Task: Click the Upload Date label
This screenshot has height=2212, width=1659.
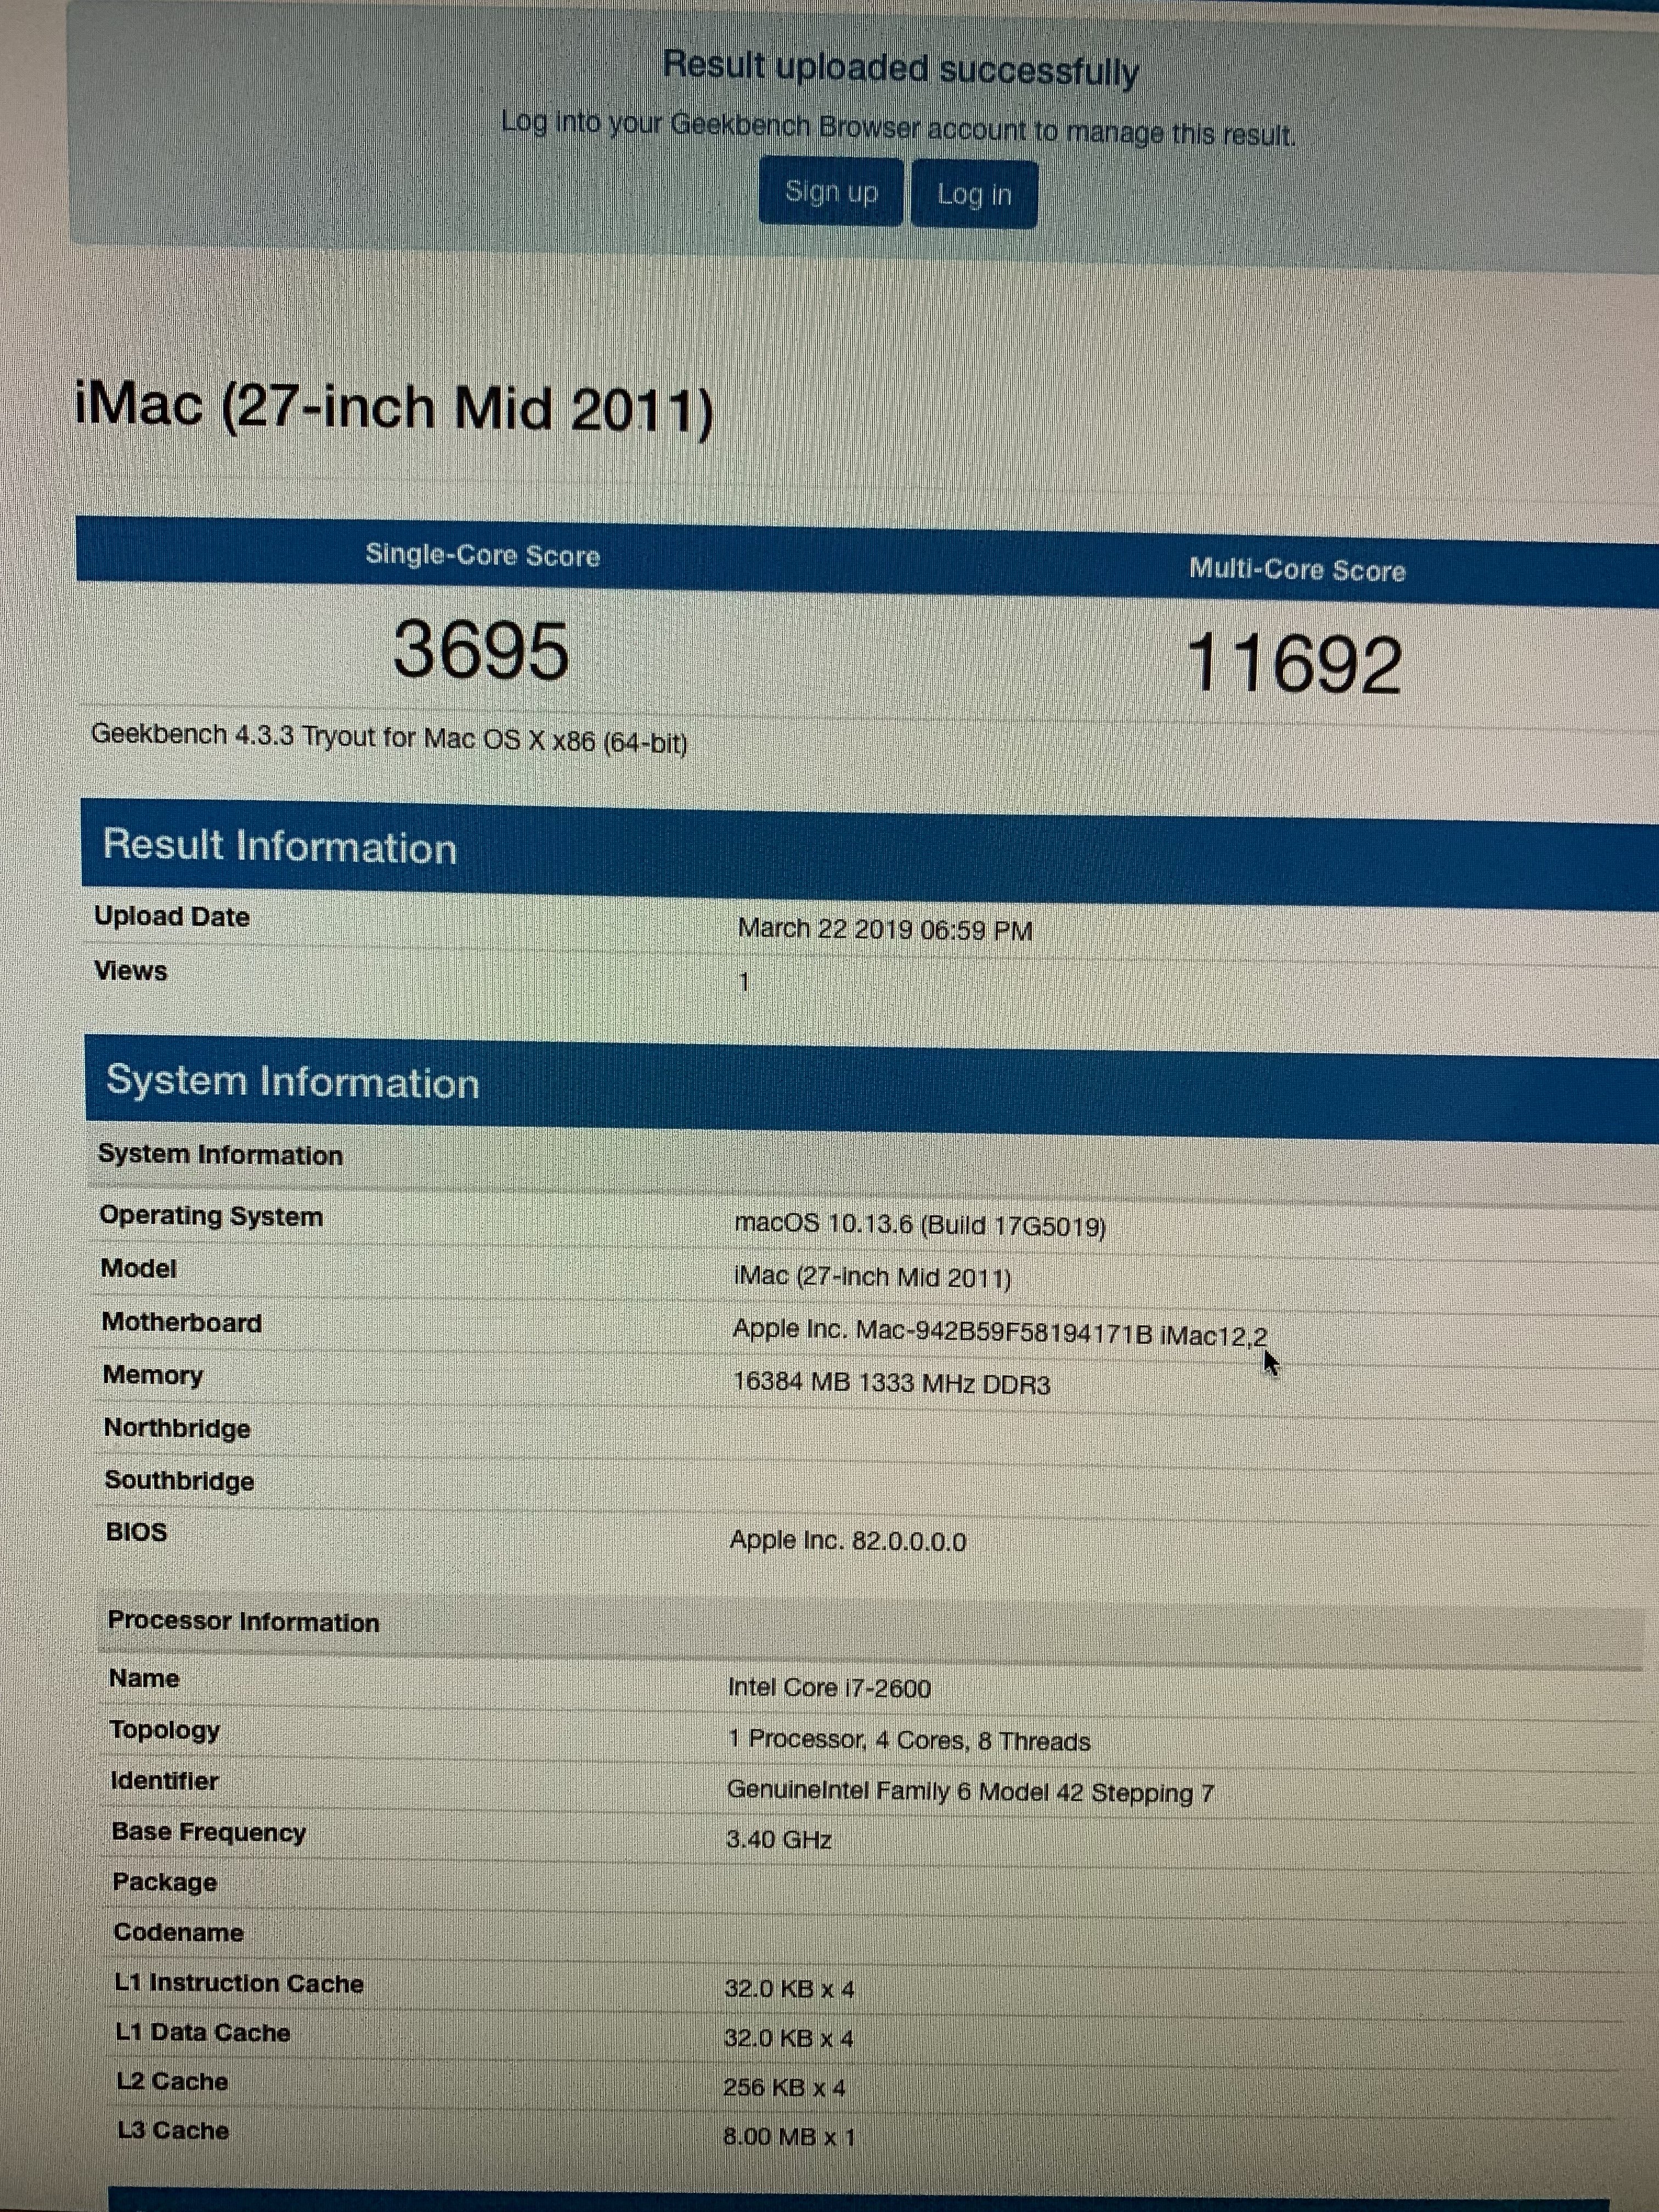Action: [x=172, y=916]
